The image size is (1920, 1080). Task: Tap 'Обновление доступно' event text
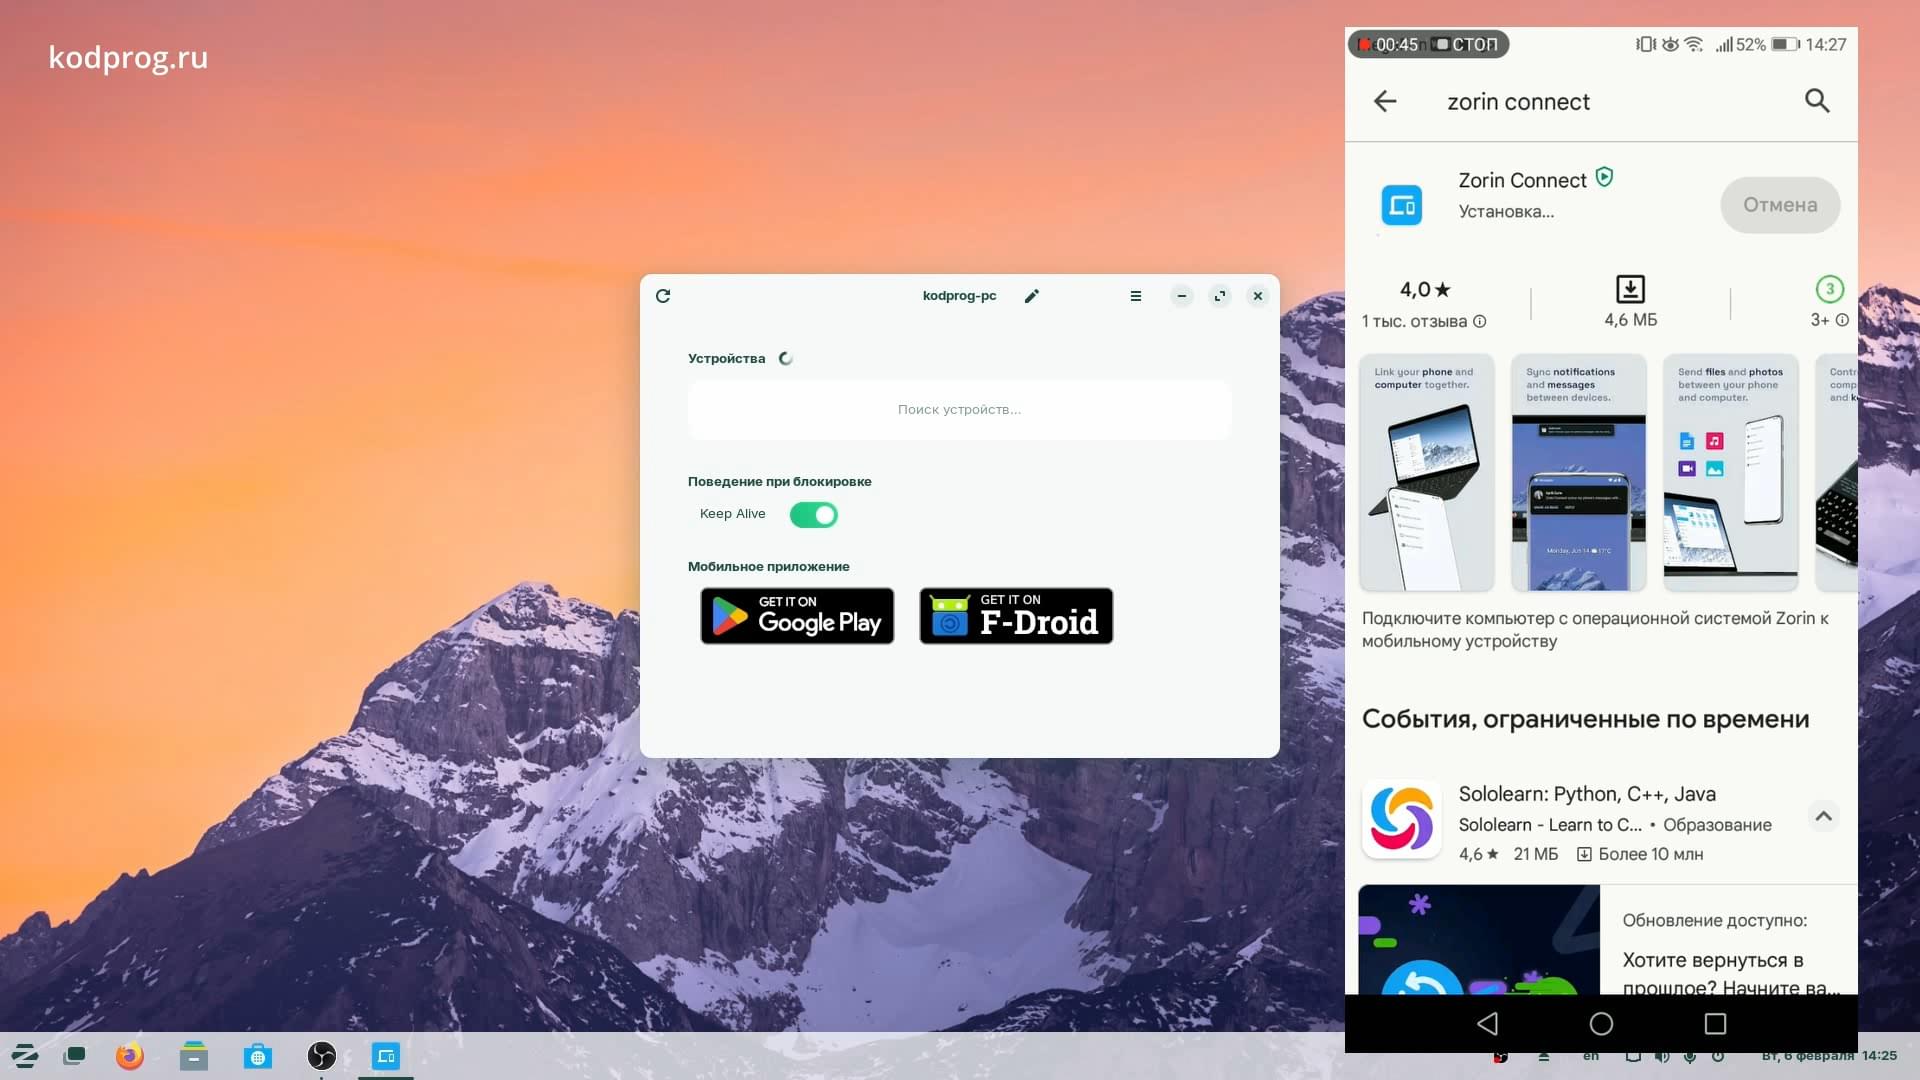1714,920
